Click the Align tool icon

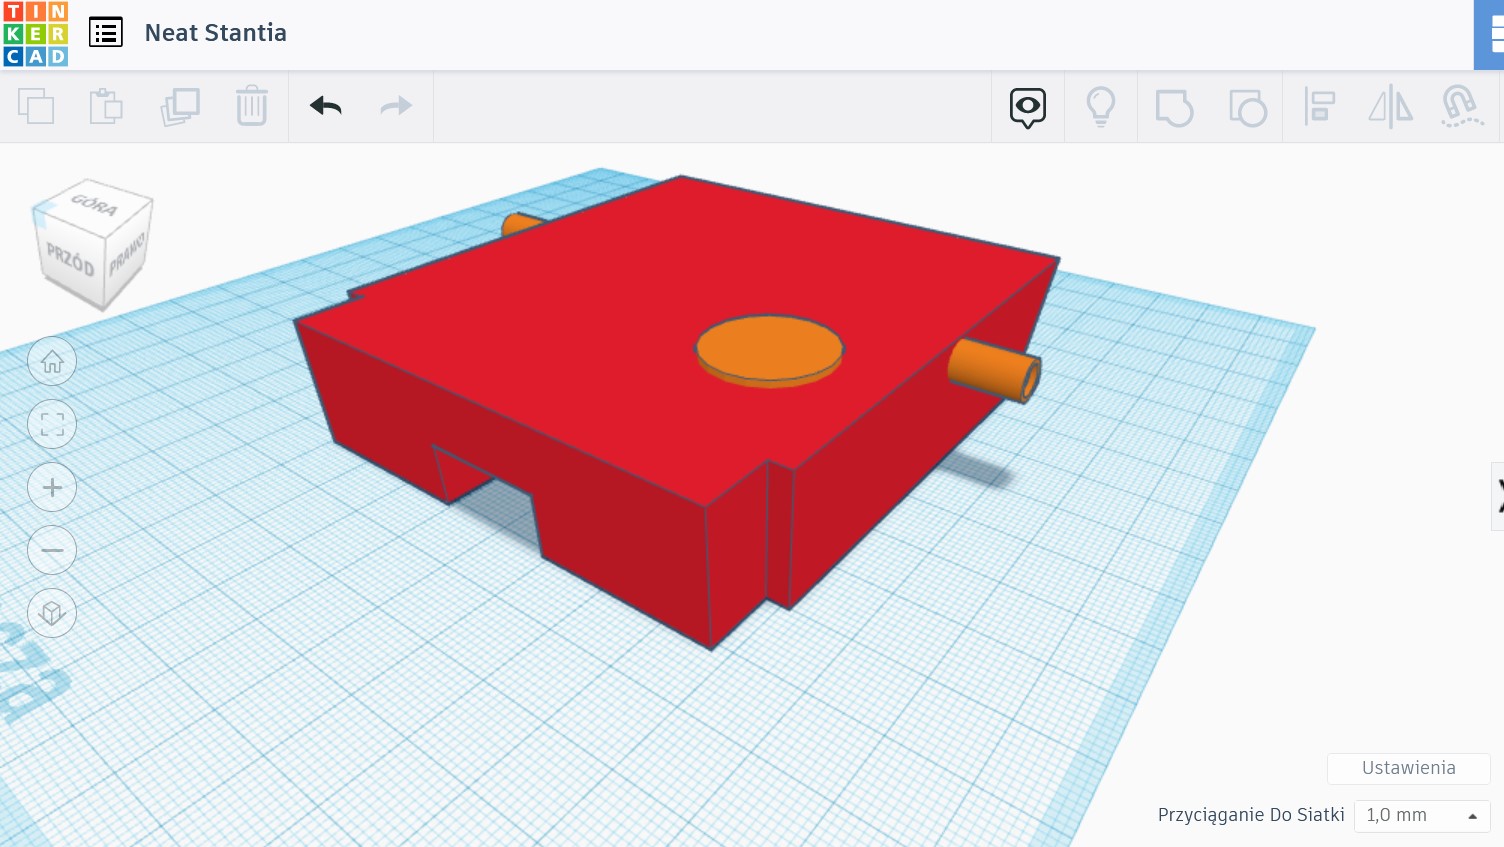(1319, 107)
